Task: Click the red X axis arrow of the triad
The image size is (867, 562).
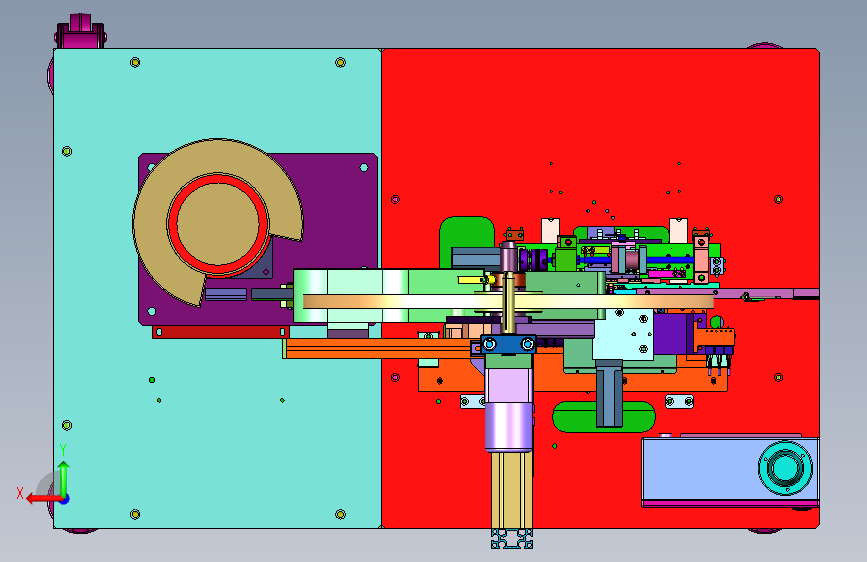Action: 43,499
